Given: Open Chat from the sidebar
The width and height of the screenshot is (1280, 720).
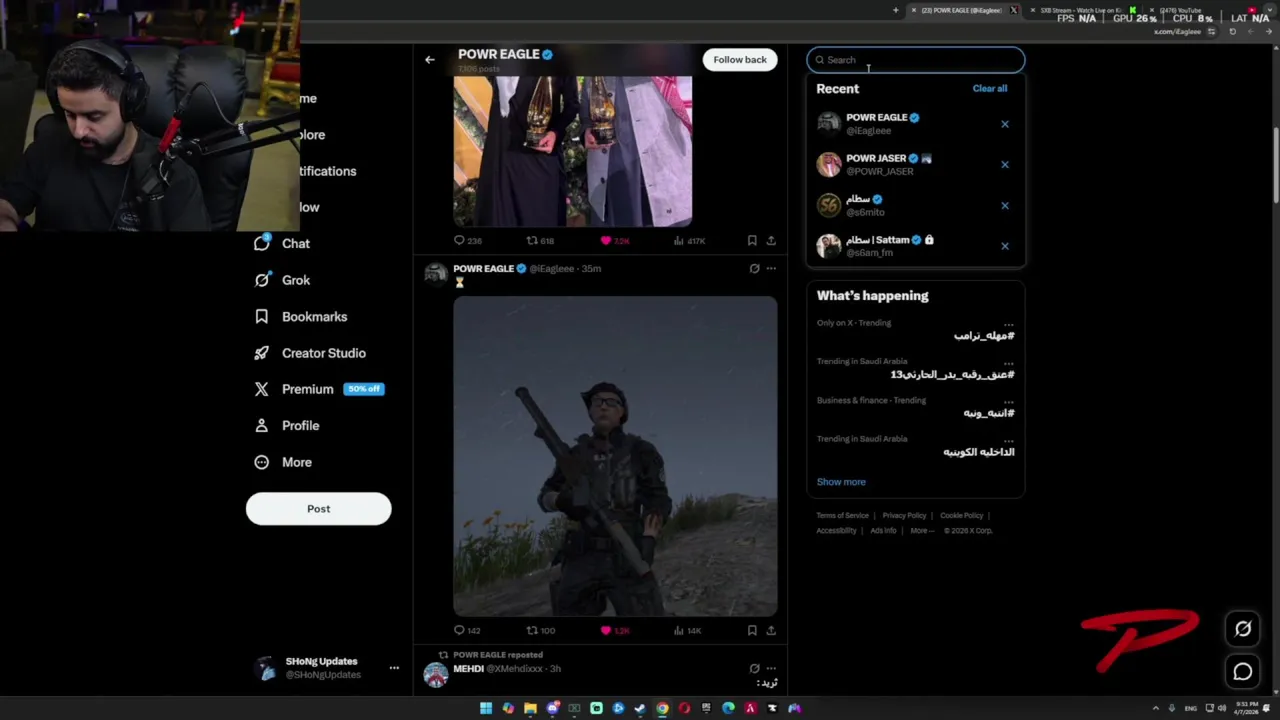Looking at the screenshot, I should [282, 243].
